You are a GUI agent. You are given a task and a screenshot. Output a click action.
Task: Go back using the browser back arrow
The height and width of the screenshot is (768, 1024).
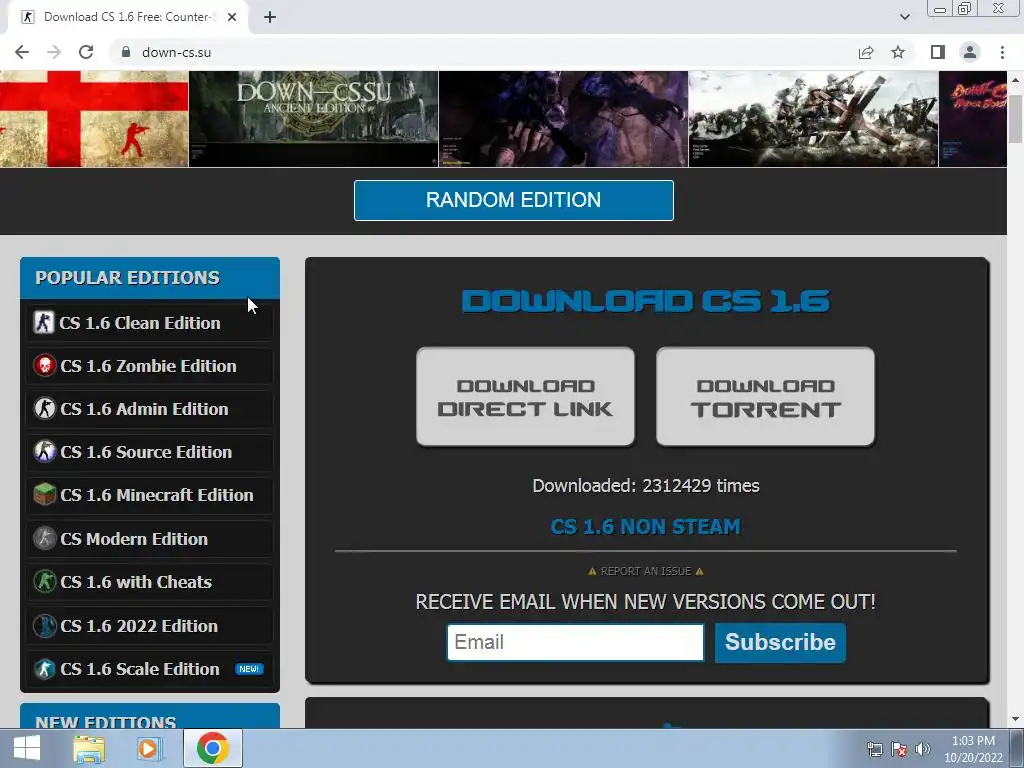pos(22,52)
